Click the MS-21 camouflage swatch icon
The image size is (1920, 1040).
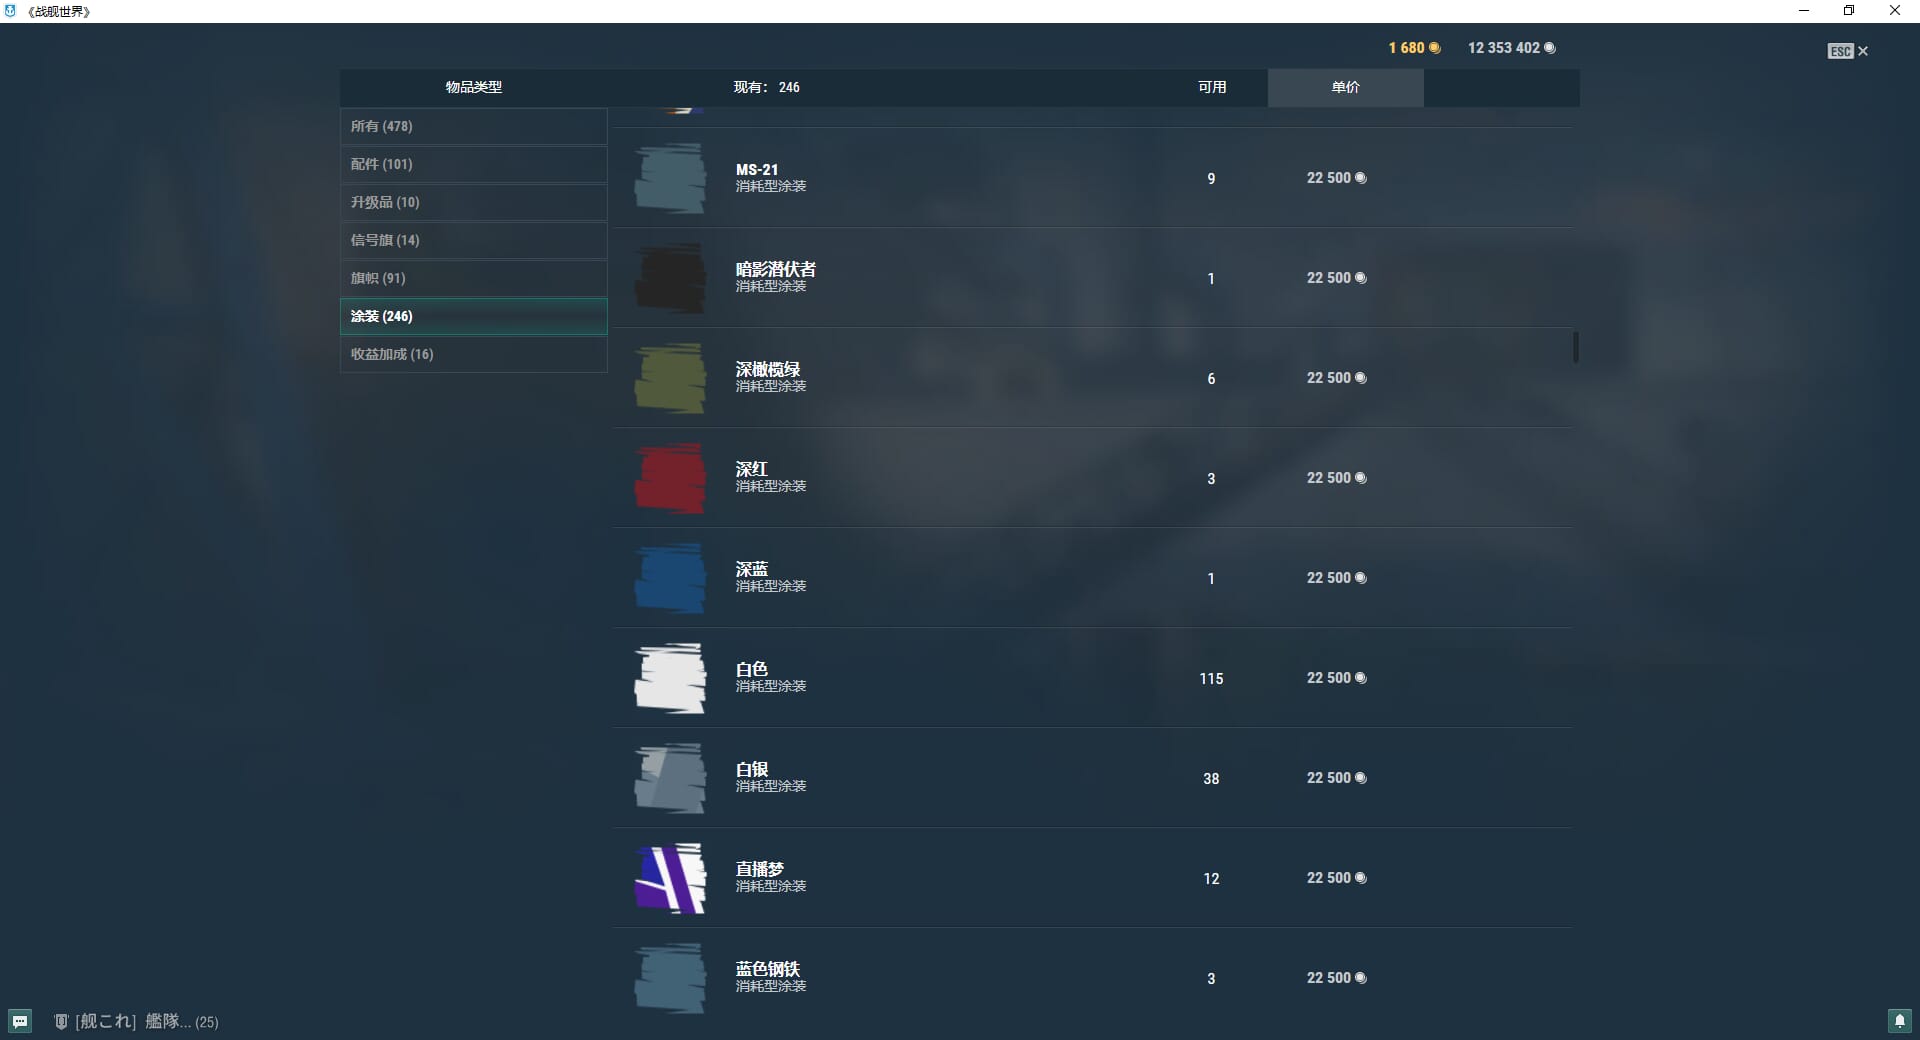click(670, 178)
